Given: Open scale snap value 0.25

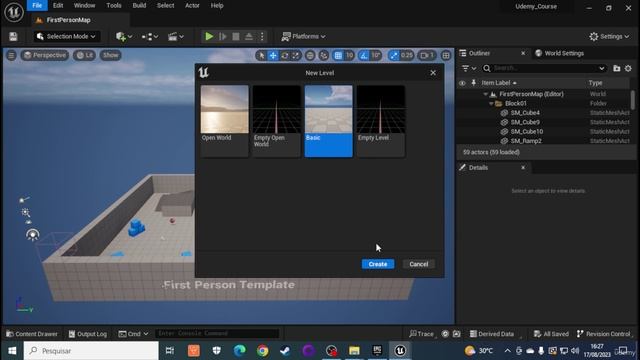Looking at the screenshot, I should pyautogui.click(x=407, y=56).
